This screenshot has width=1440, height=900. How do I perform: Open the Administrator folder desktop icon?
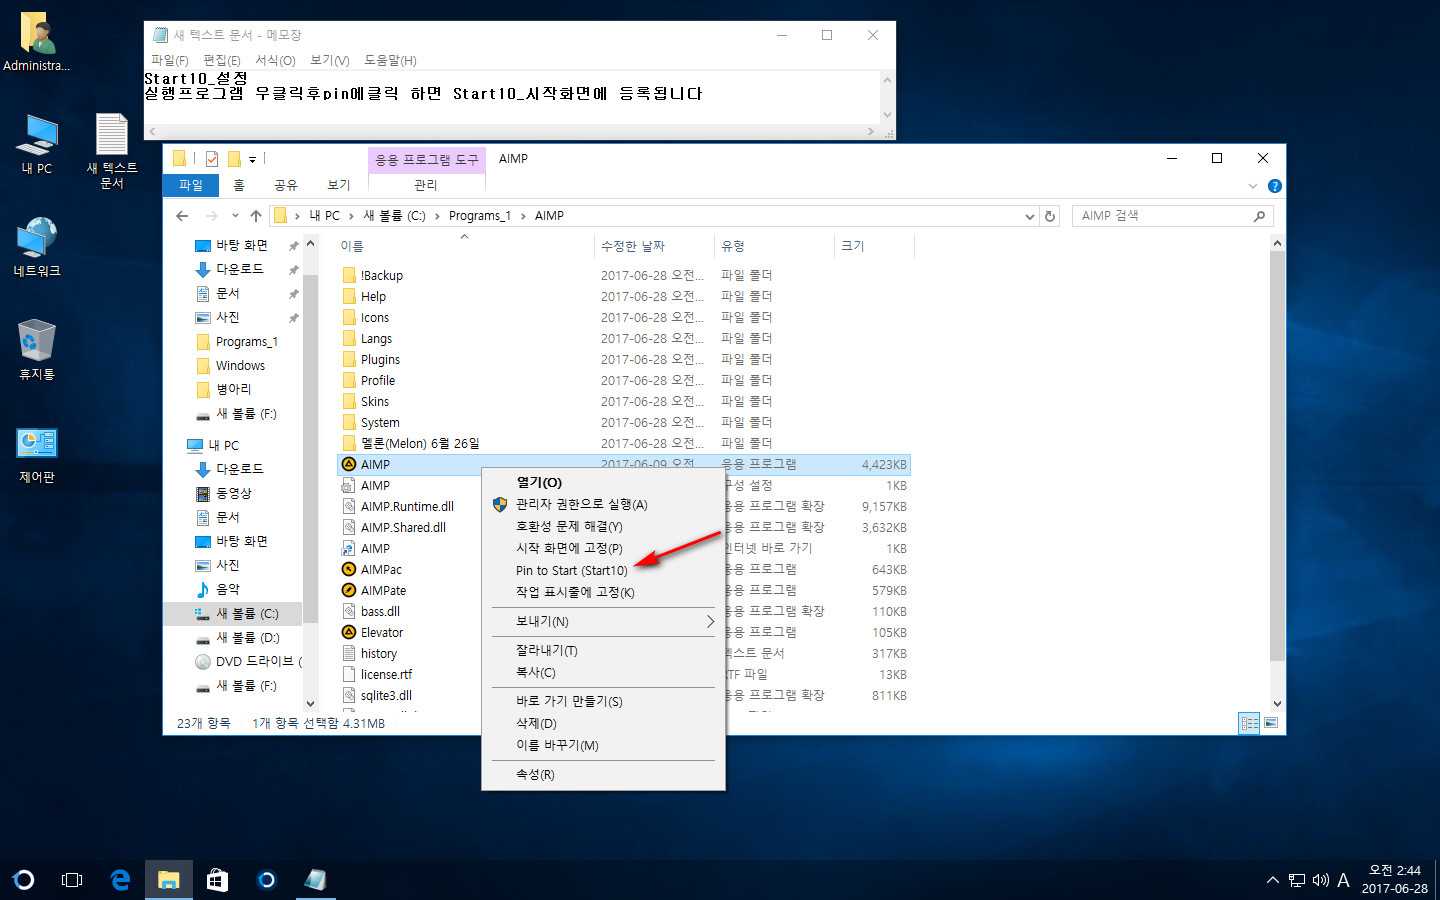(x=37, y=42)
